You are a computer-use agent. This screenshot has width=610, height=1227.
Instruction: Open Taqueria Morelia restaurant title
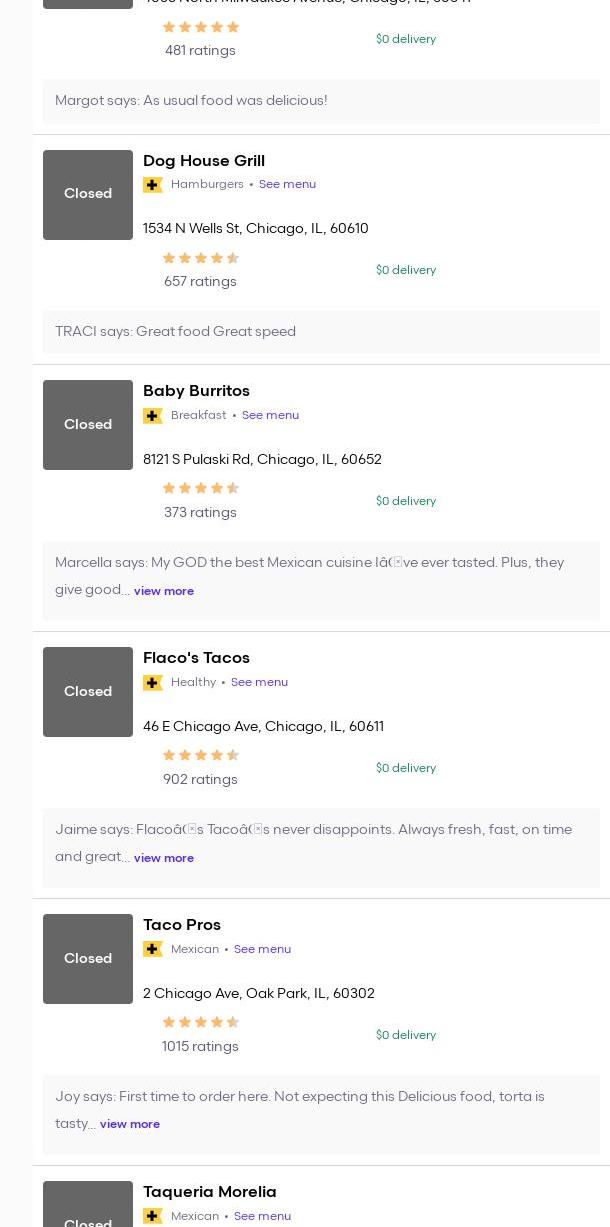tap(209, 1192)
